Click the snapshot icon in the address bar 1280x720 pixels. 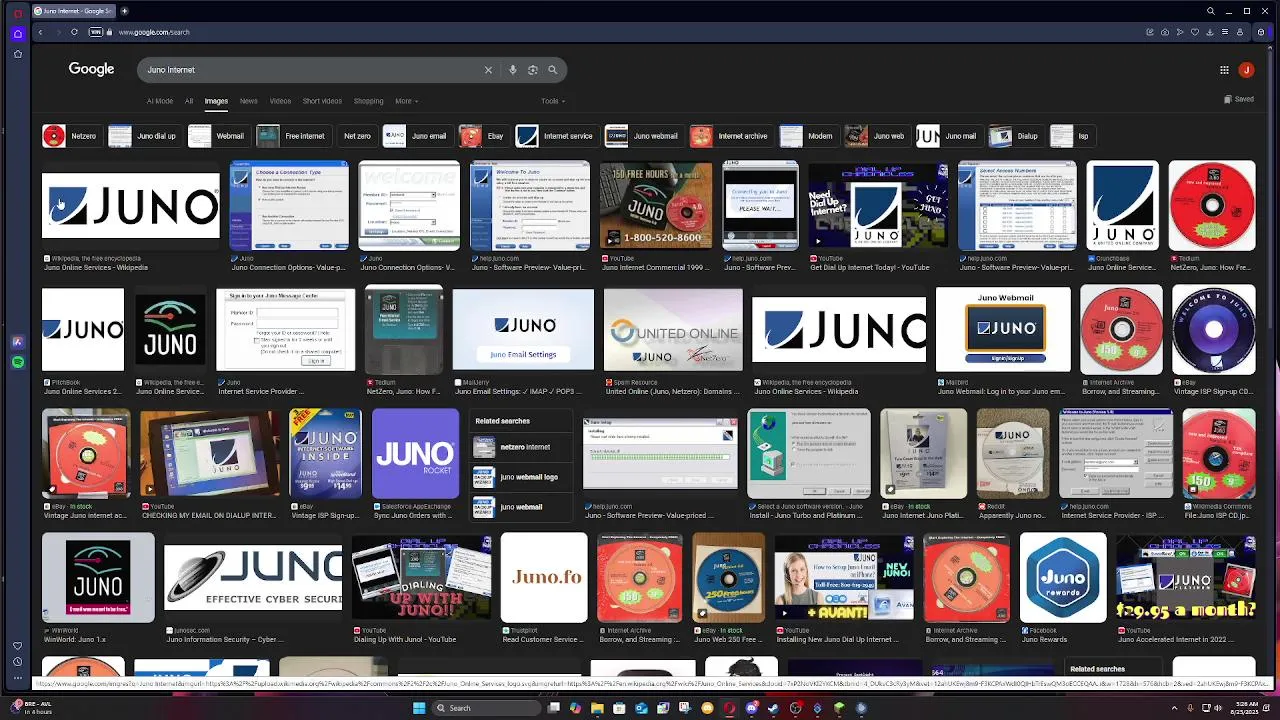pos(1165,32)
